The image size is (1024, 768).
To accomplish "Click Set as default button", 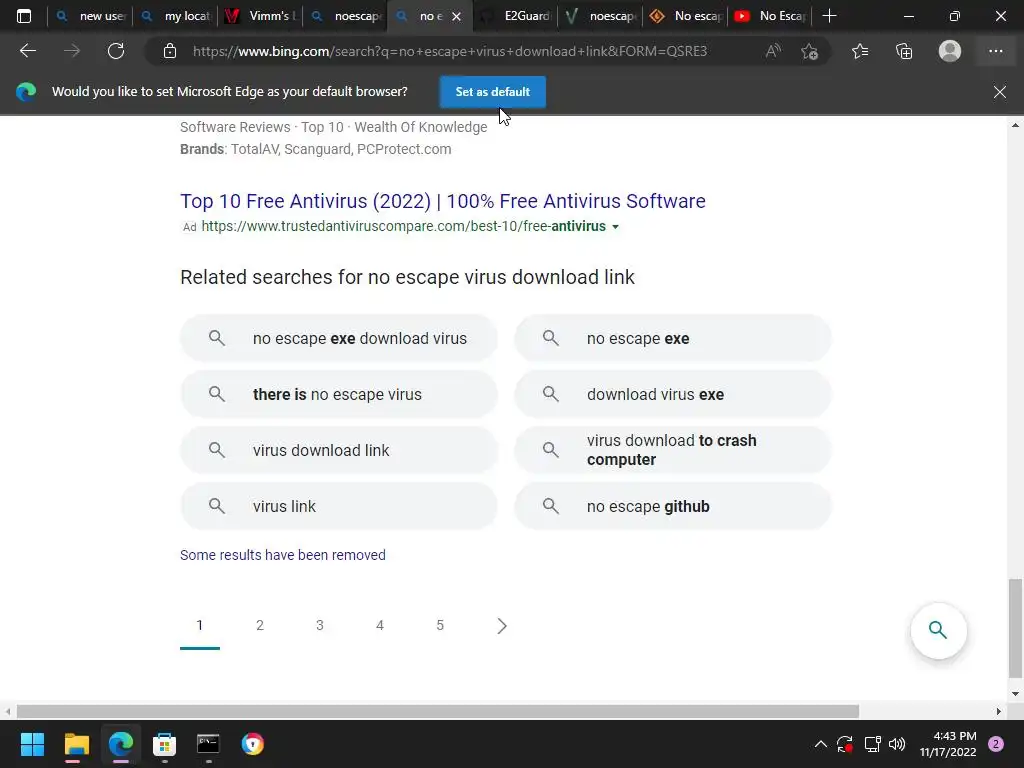I will point(492,91).
